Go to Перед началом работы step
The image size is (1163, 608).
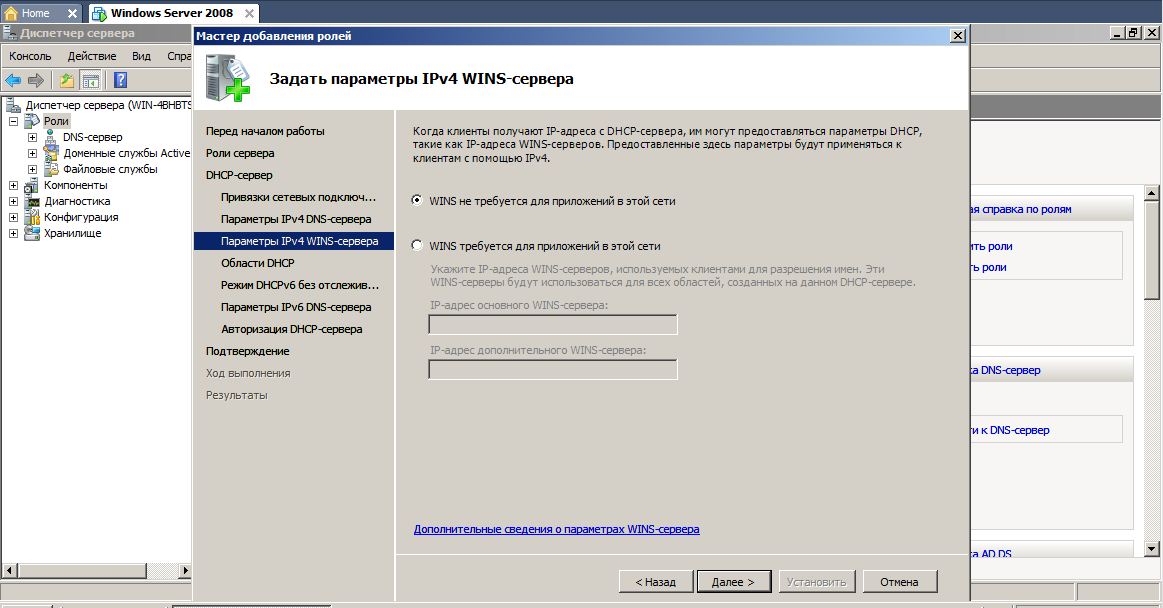pyautogui.click(x=266, y=131)
